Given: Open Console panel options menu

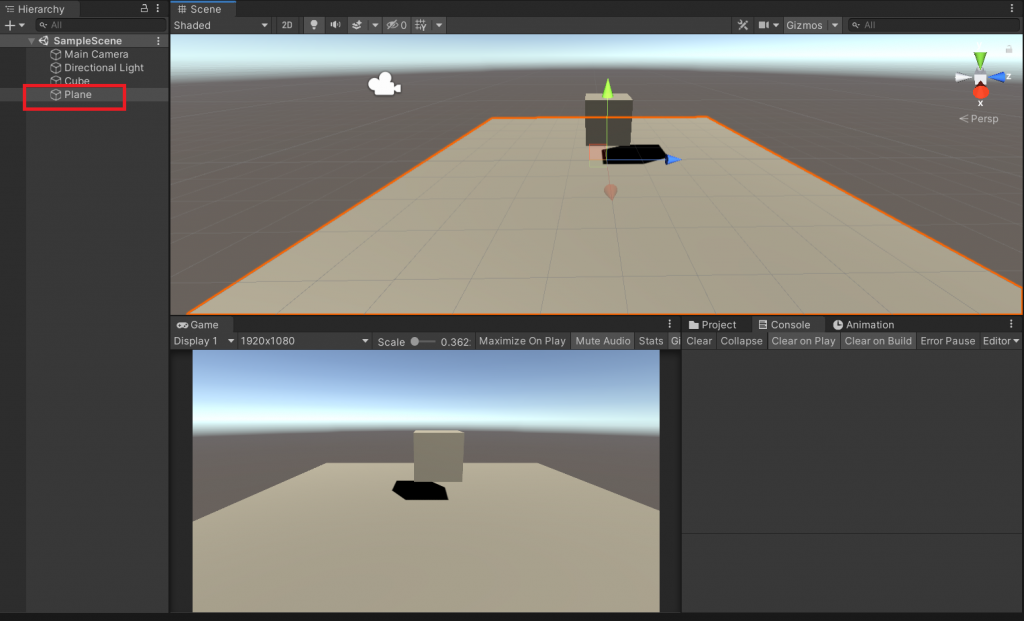Looking at the screenshot, I should (1011, 324).
